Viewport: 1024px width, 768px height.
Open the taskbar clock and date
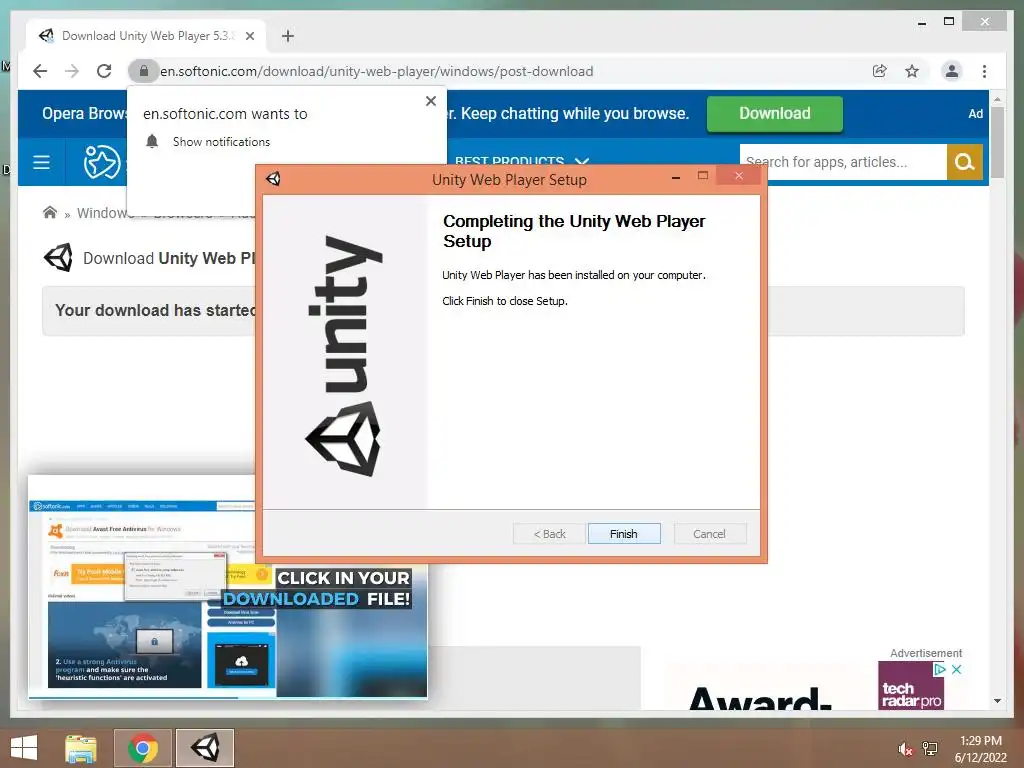(x=980, y=749)
